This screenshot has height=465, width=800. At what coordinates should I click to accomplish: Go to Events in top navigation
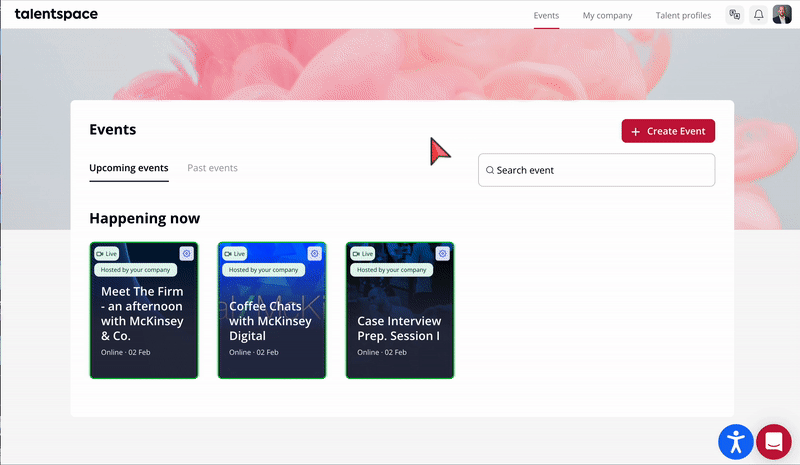coord(546,15)
